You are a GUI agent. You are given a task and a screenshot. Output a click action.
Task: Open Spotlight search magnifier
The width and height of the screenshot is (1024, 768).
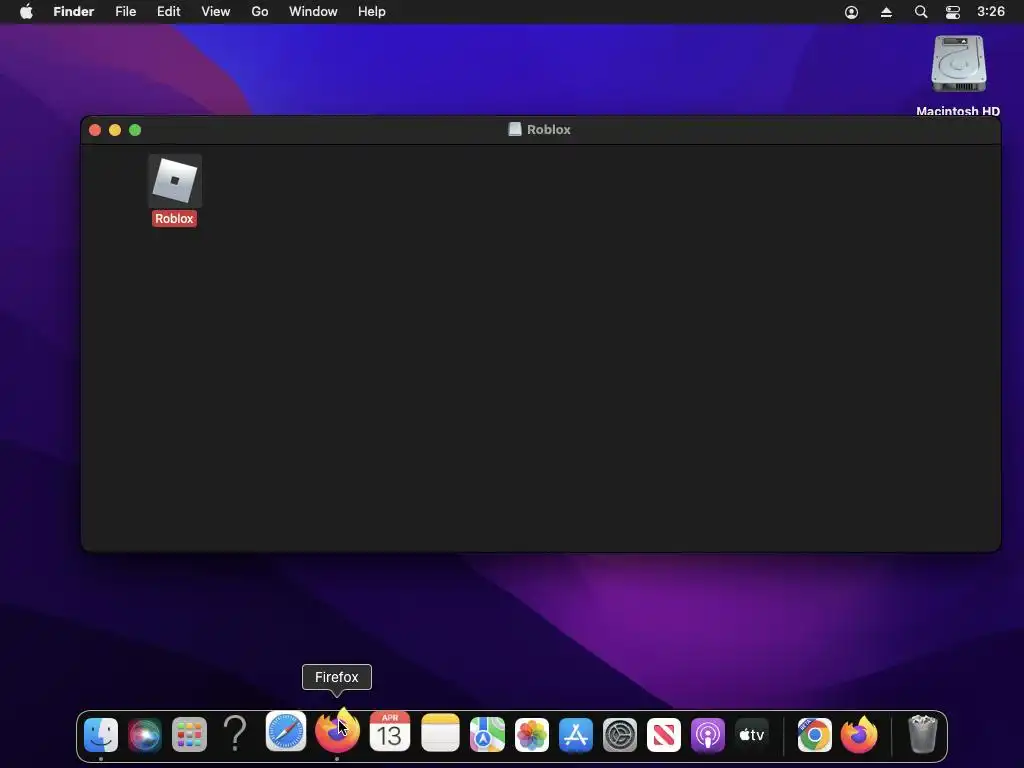(921, 12)
